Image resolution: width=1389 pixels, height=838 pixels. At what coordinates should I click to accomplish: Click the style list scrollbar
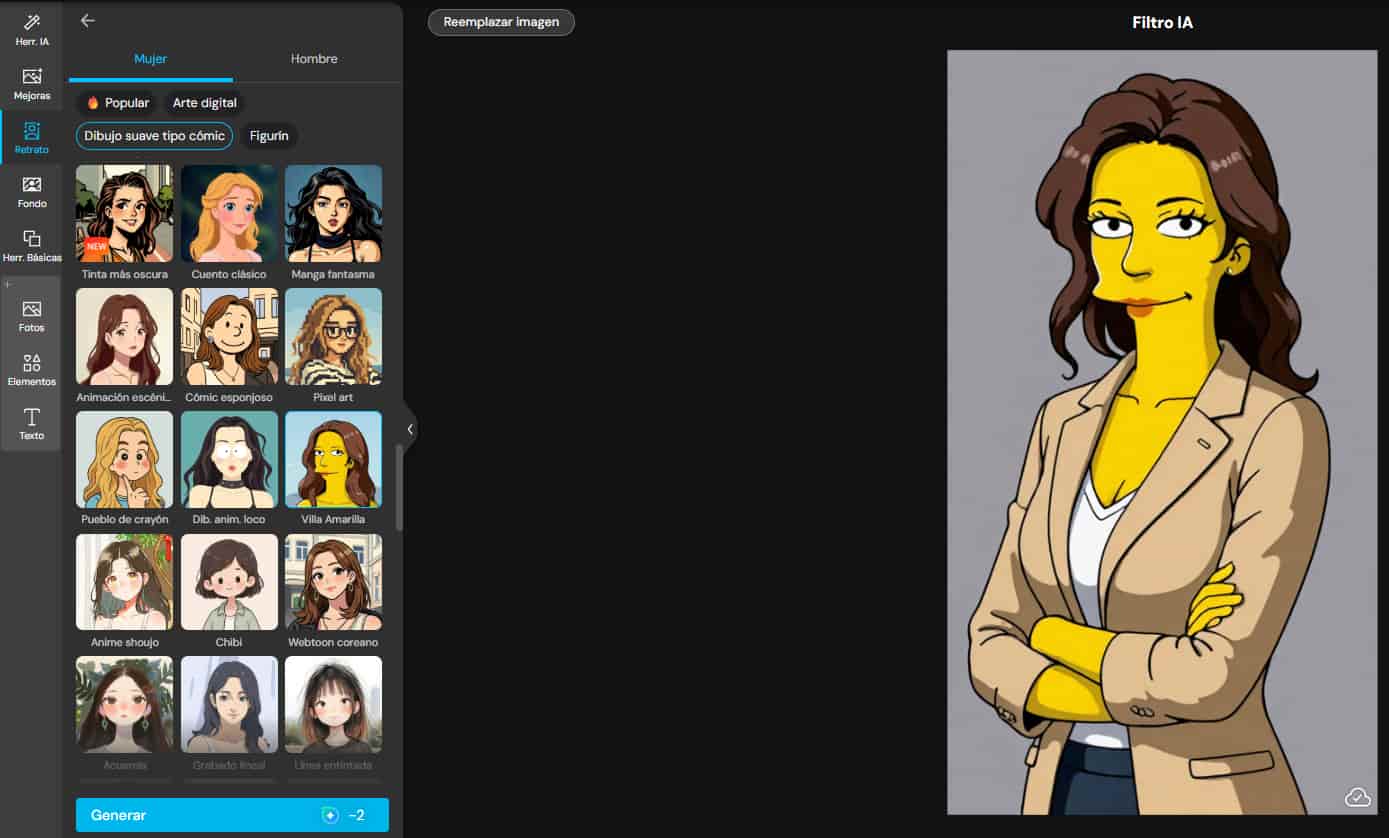399,487
